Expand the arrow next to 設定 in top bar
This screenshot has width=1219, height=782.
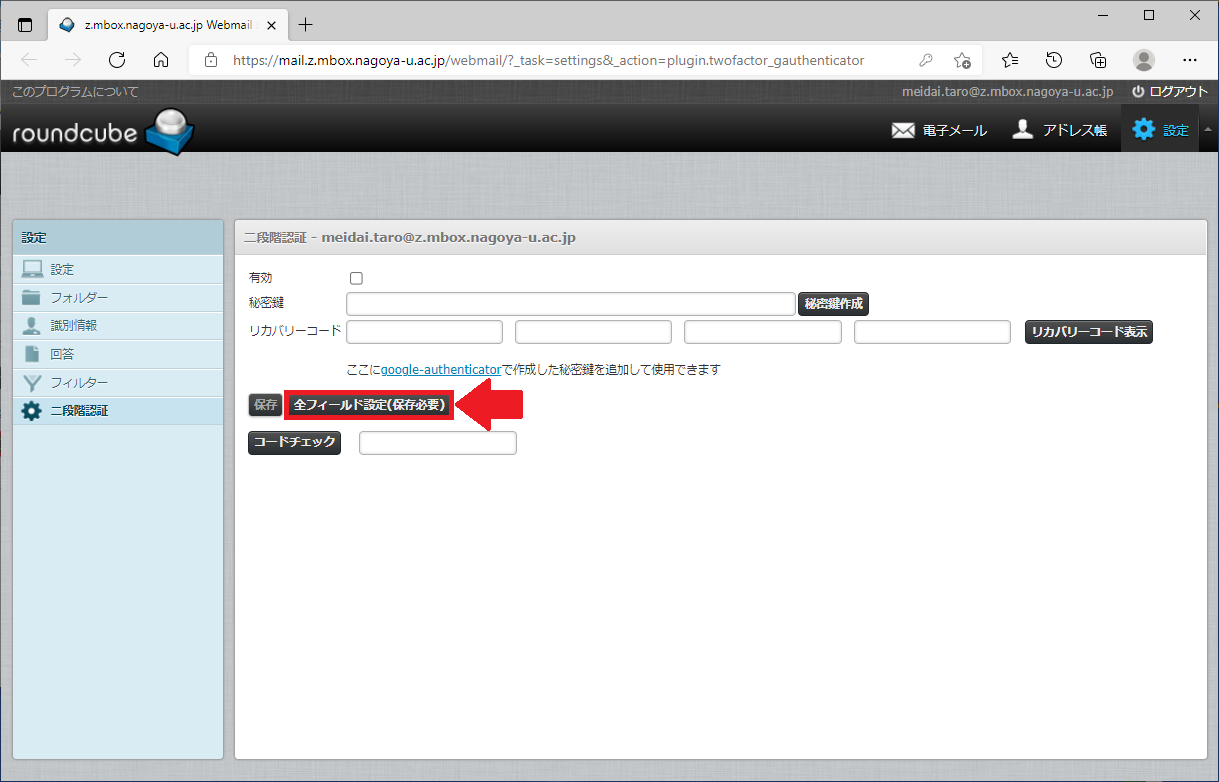click(x=1207, y=130)
